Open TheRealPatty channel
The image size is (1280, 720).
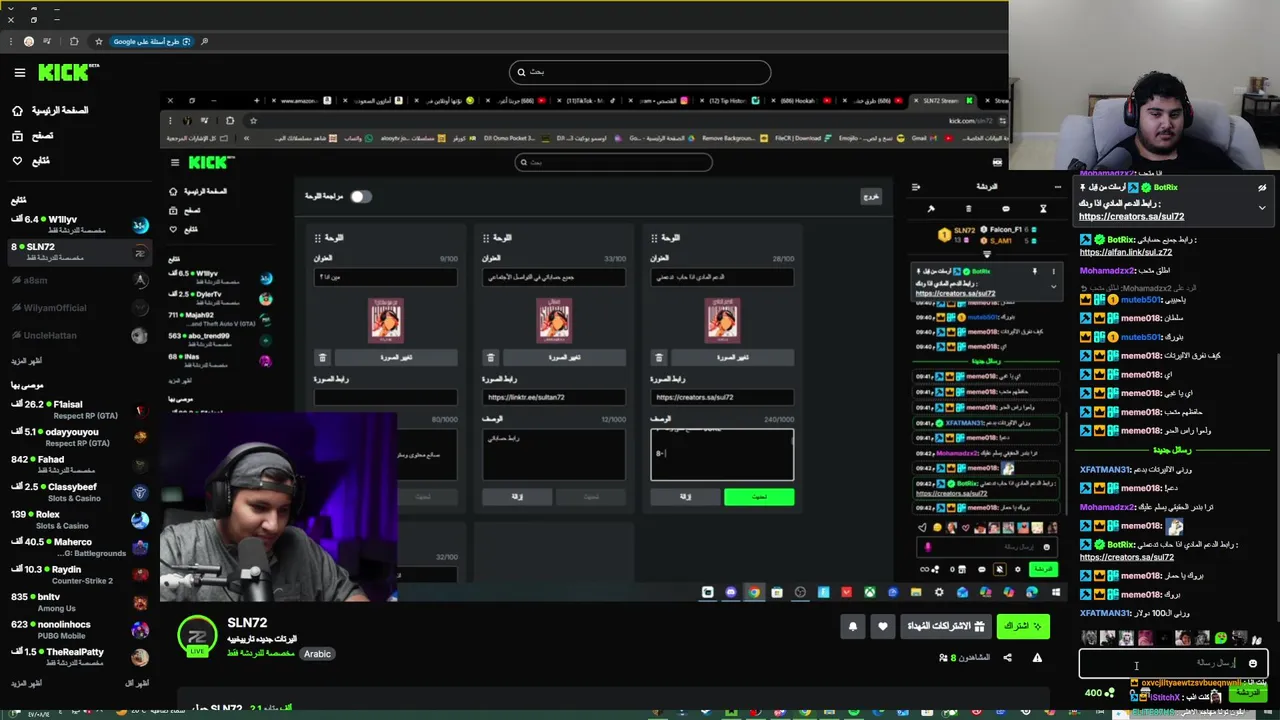point(78,657)
